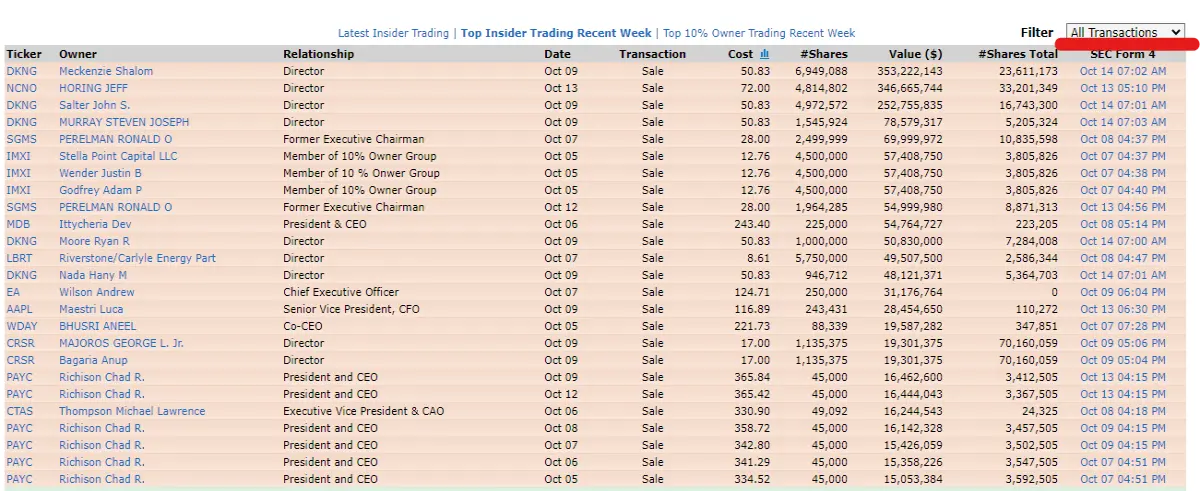Open owner Moore Ryan R
1200x491 pixels.
(94, 241)
